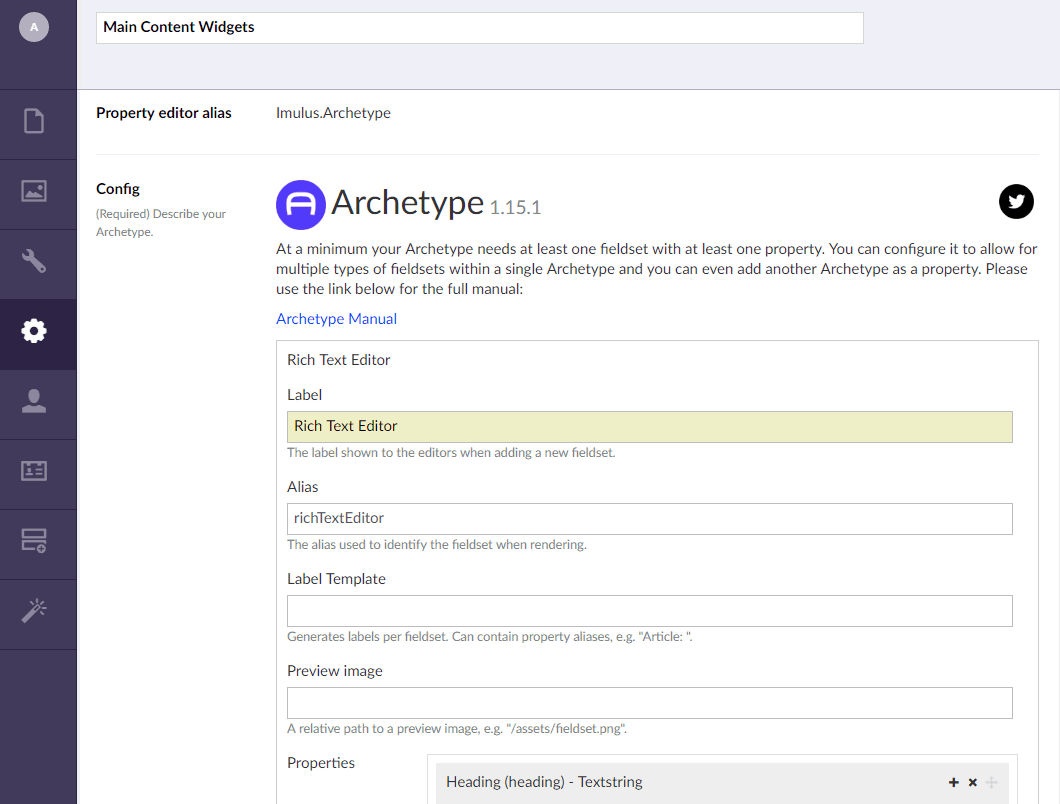Viewport: 1060px width, 804px height.
Task: Click the Property editor alias label
Action: (164, 113)
